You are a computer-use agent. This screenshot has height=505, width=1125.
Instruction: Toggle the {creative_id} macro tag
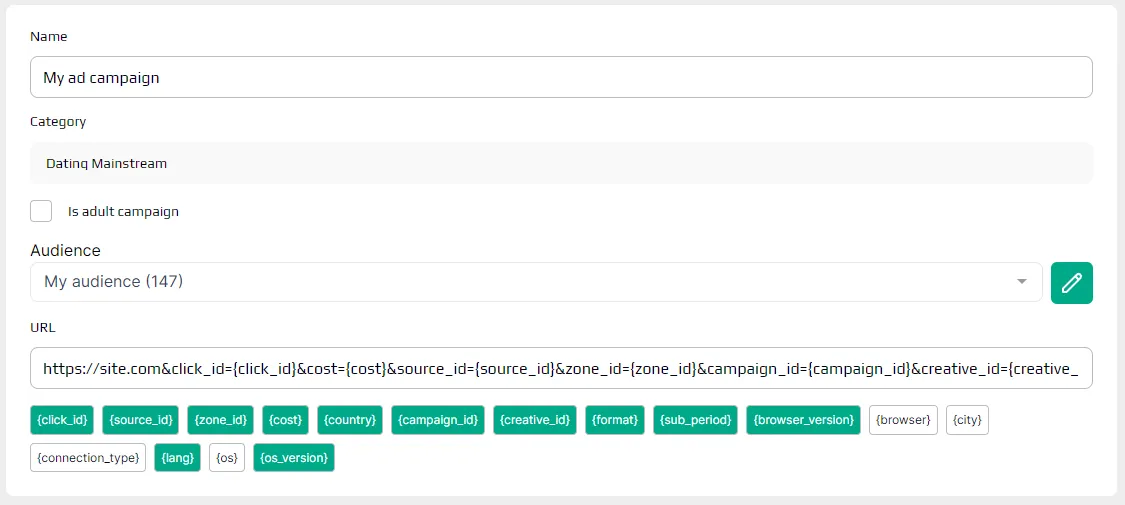click(x=535, y=420)
